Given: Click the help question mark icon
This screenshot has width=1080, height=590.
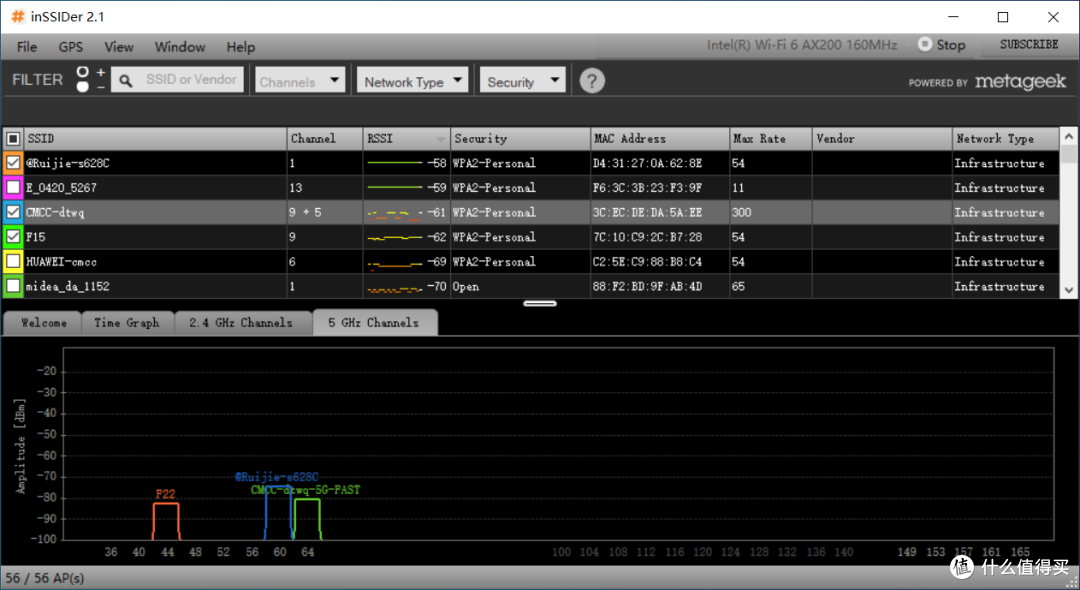Looking at the screenshot, I should (592, 81).
